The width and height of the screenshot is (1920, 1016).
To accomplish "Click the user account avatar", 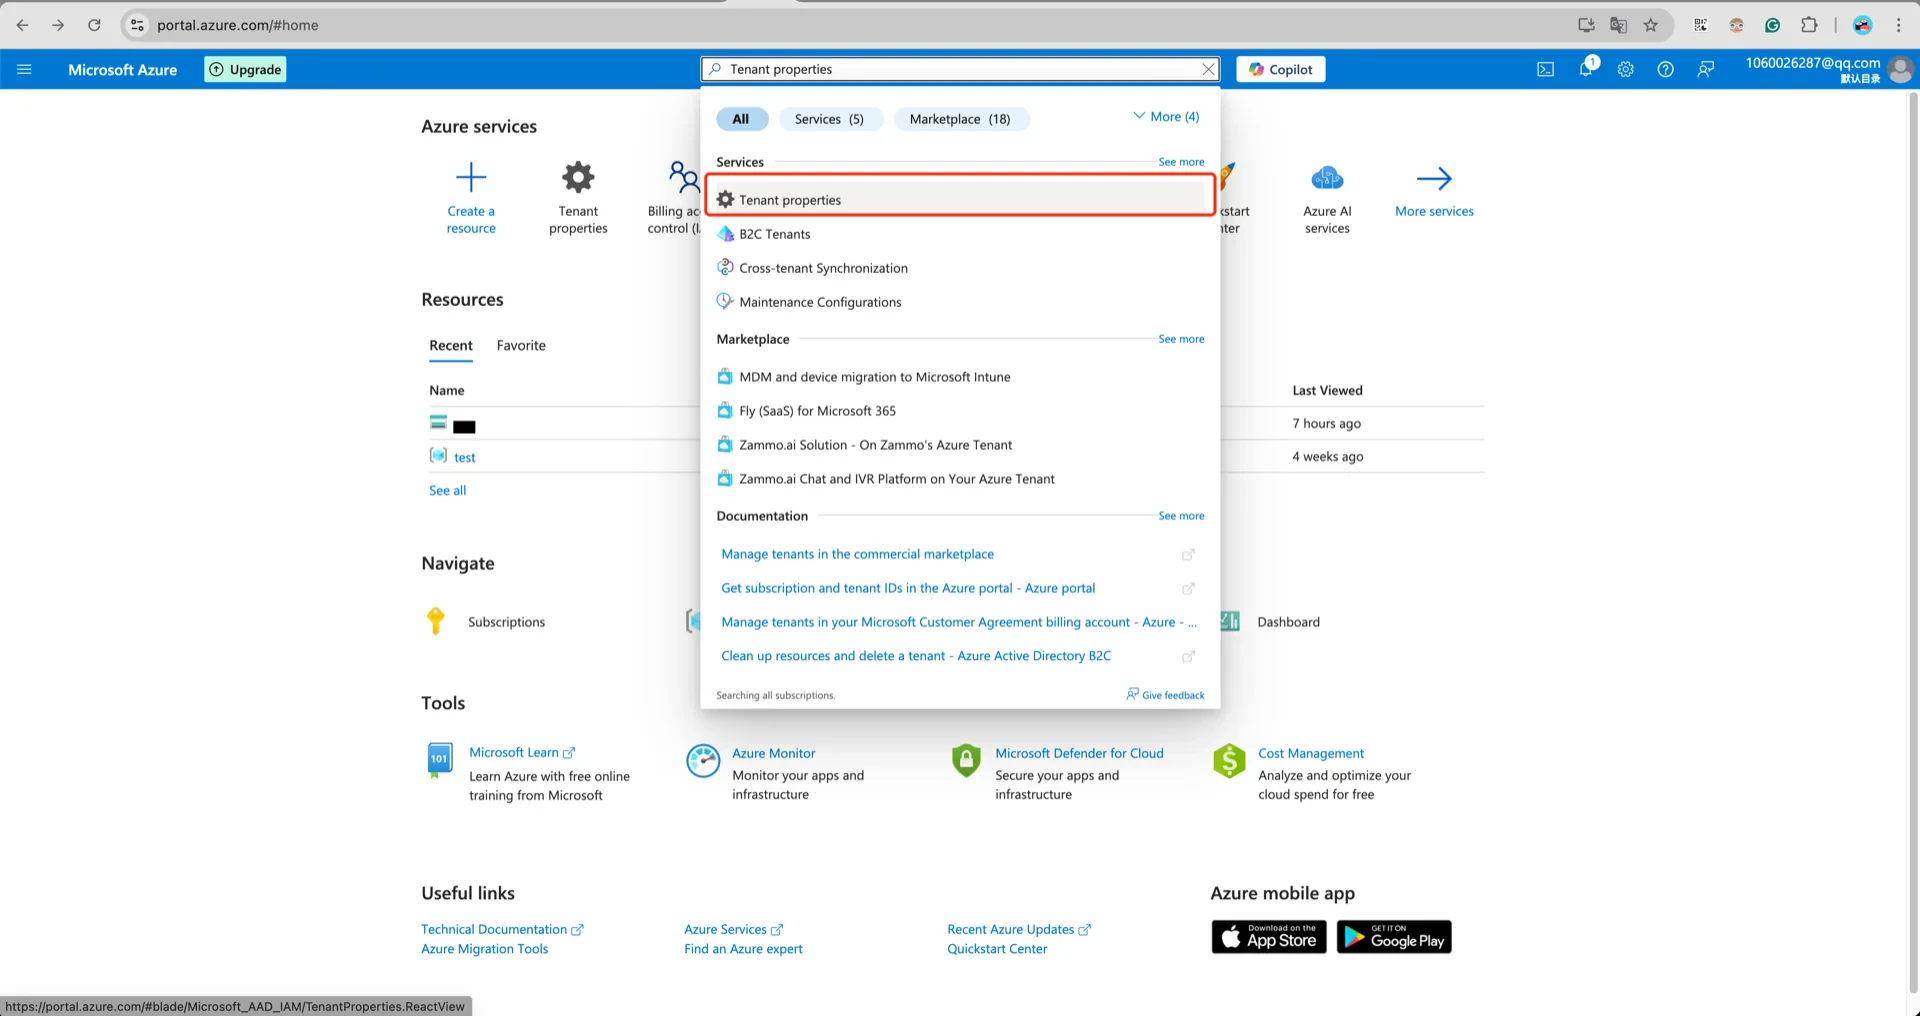I will coord(1901,69).
